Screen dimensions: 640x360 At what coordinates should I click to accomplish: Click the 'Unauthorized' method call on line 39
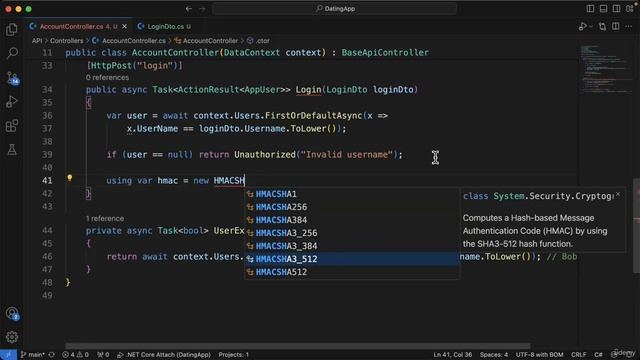click(264, 155)
